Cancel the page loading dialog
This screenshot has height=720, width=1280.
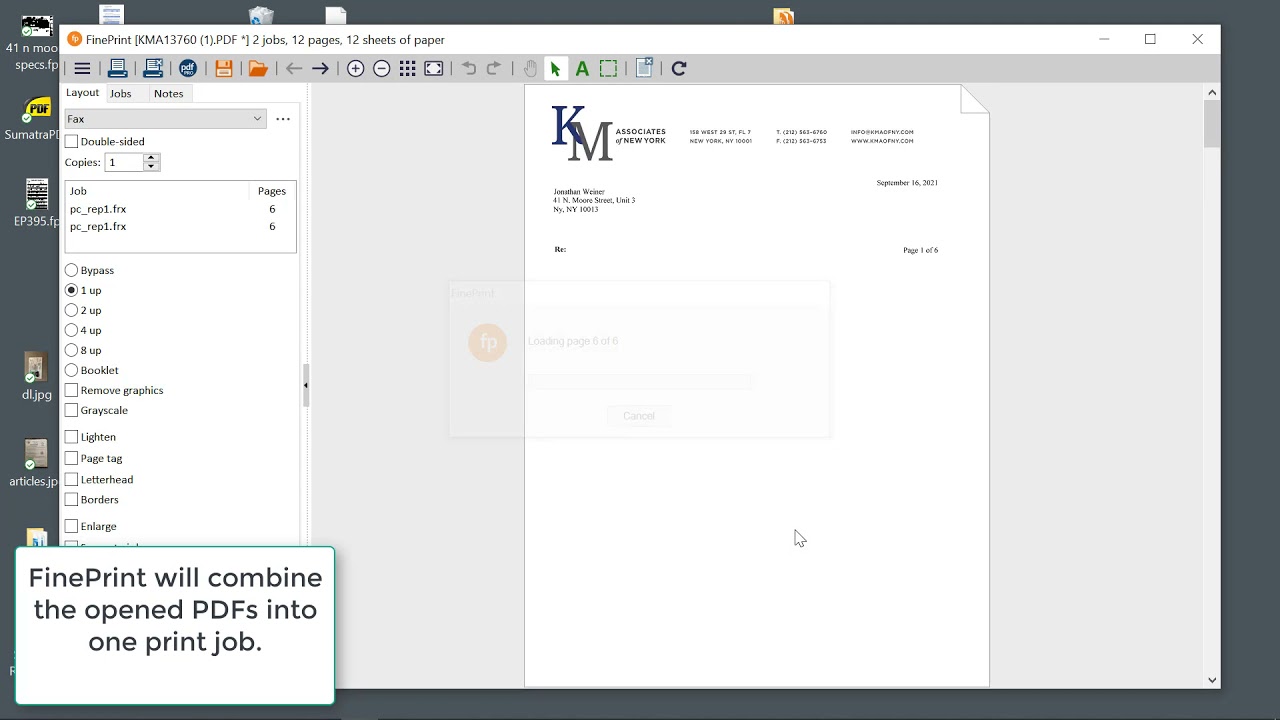click(638, 416)
